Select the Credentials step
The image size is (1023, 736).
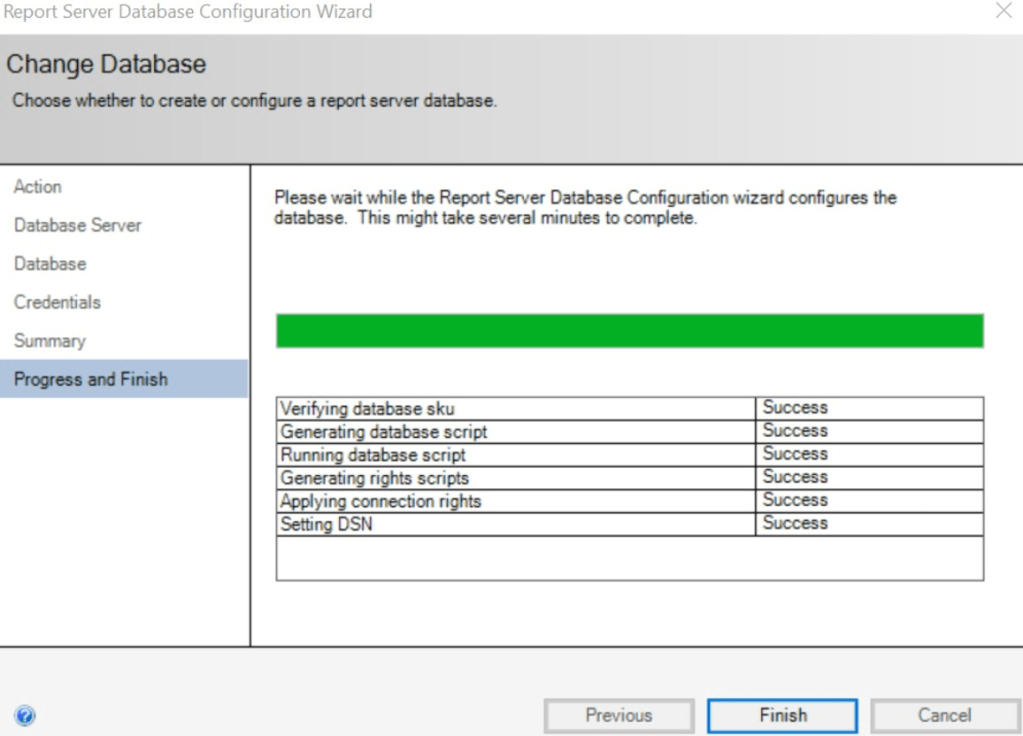pyautogui.click(x=57, y=302)
